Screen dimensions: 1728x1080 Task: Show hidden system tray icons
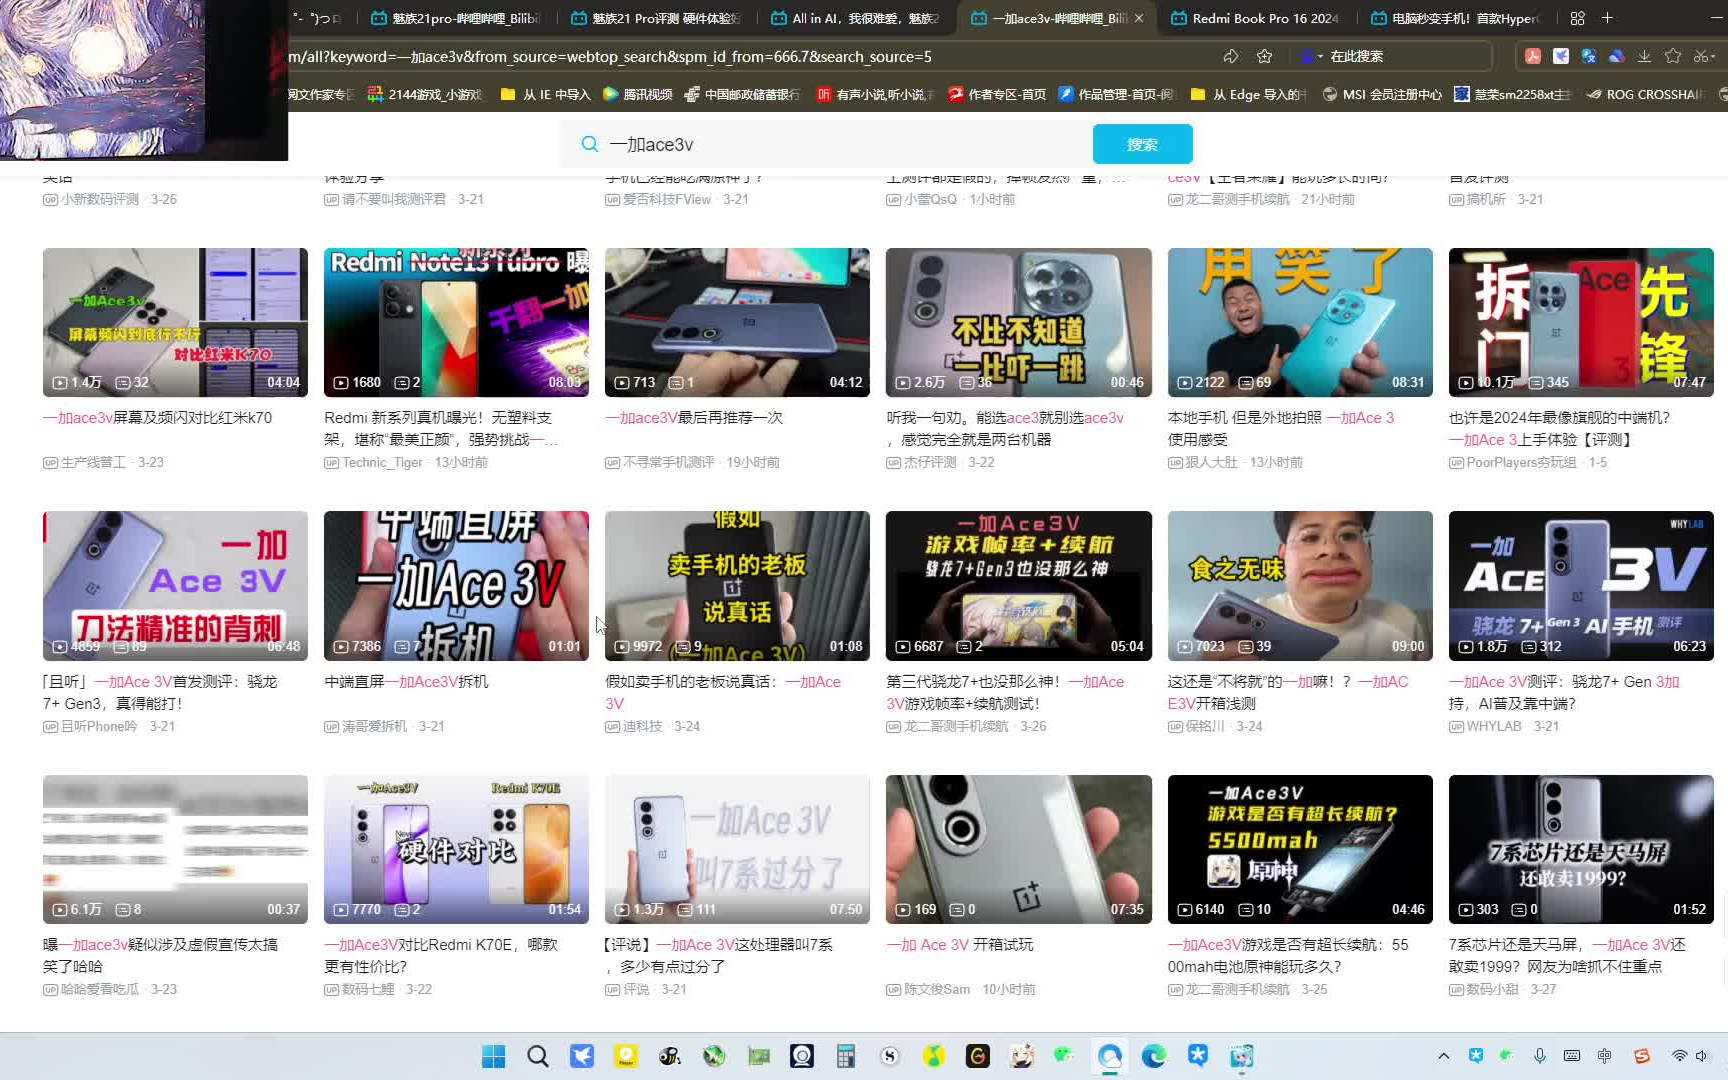pos(1443,1056)
